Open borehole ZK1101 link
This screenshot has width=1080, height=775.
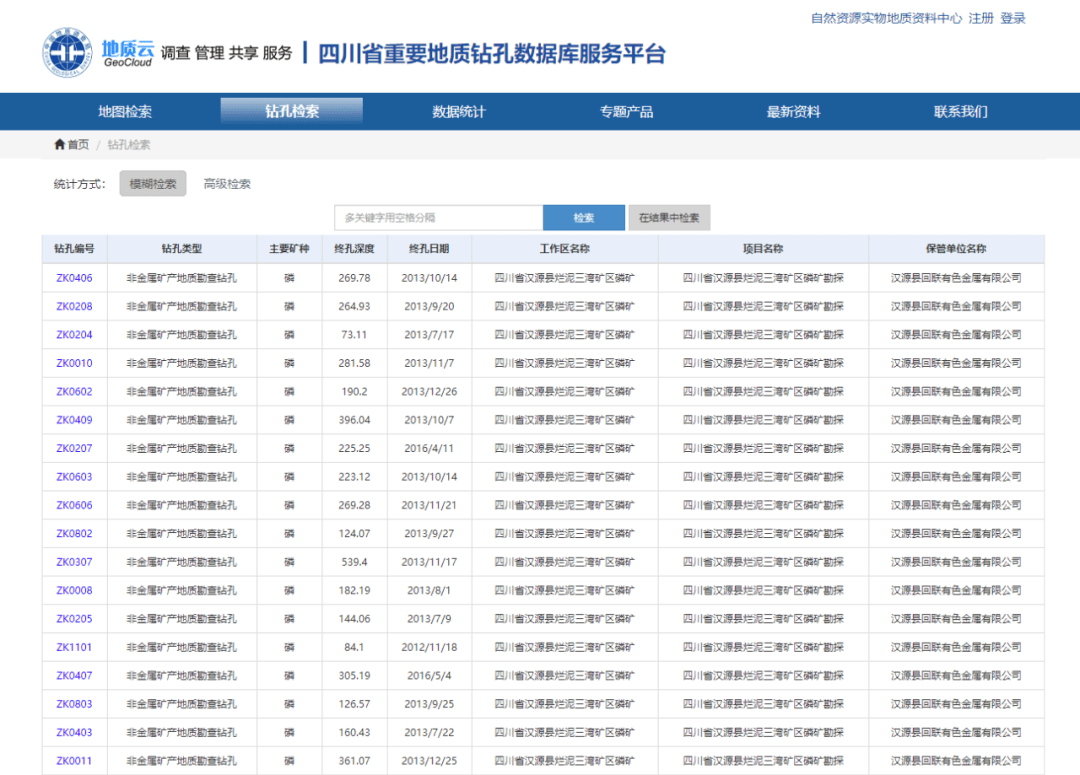[74, 647]
